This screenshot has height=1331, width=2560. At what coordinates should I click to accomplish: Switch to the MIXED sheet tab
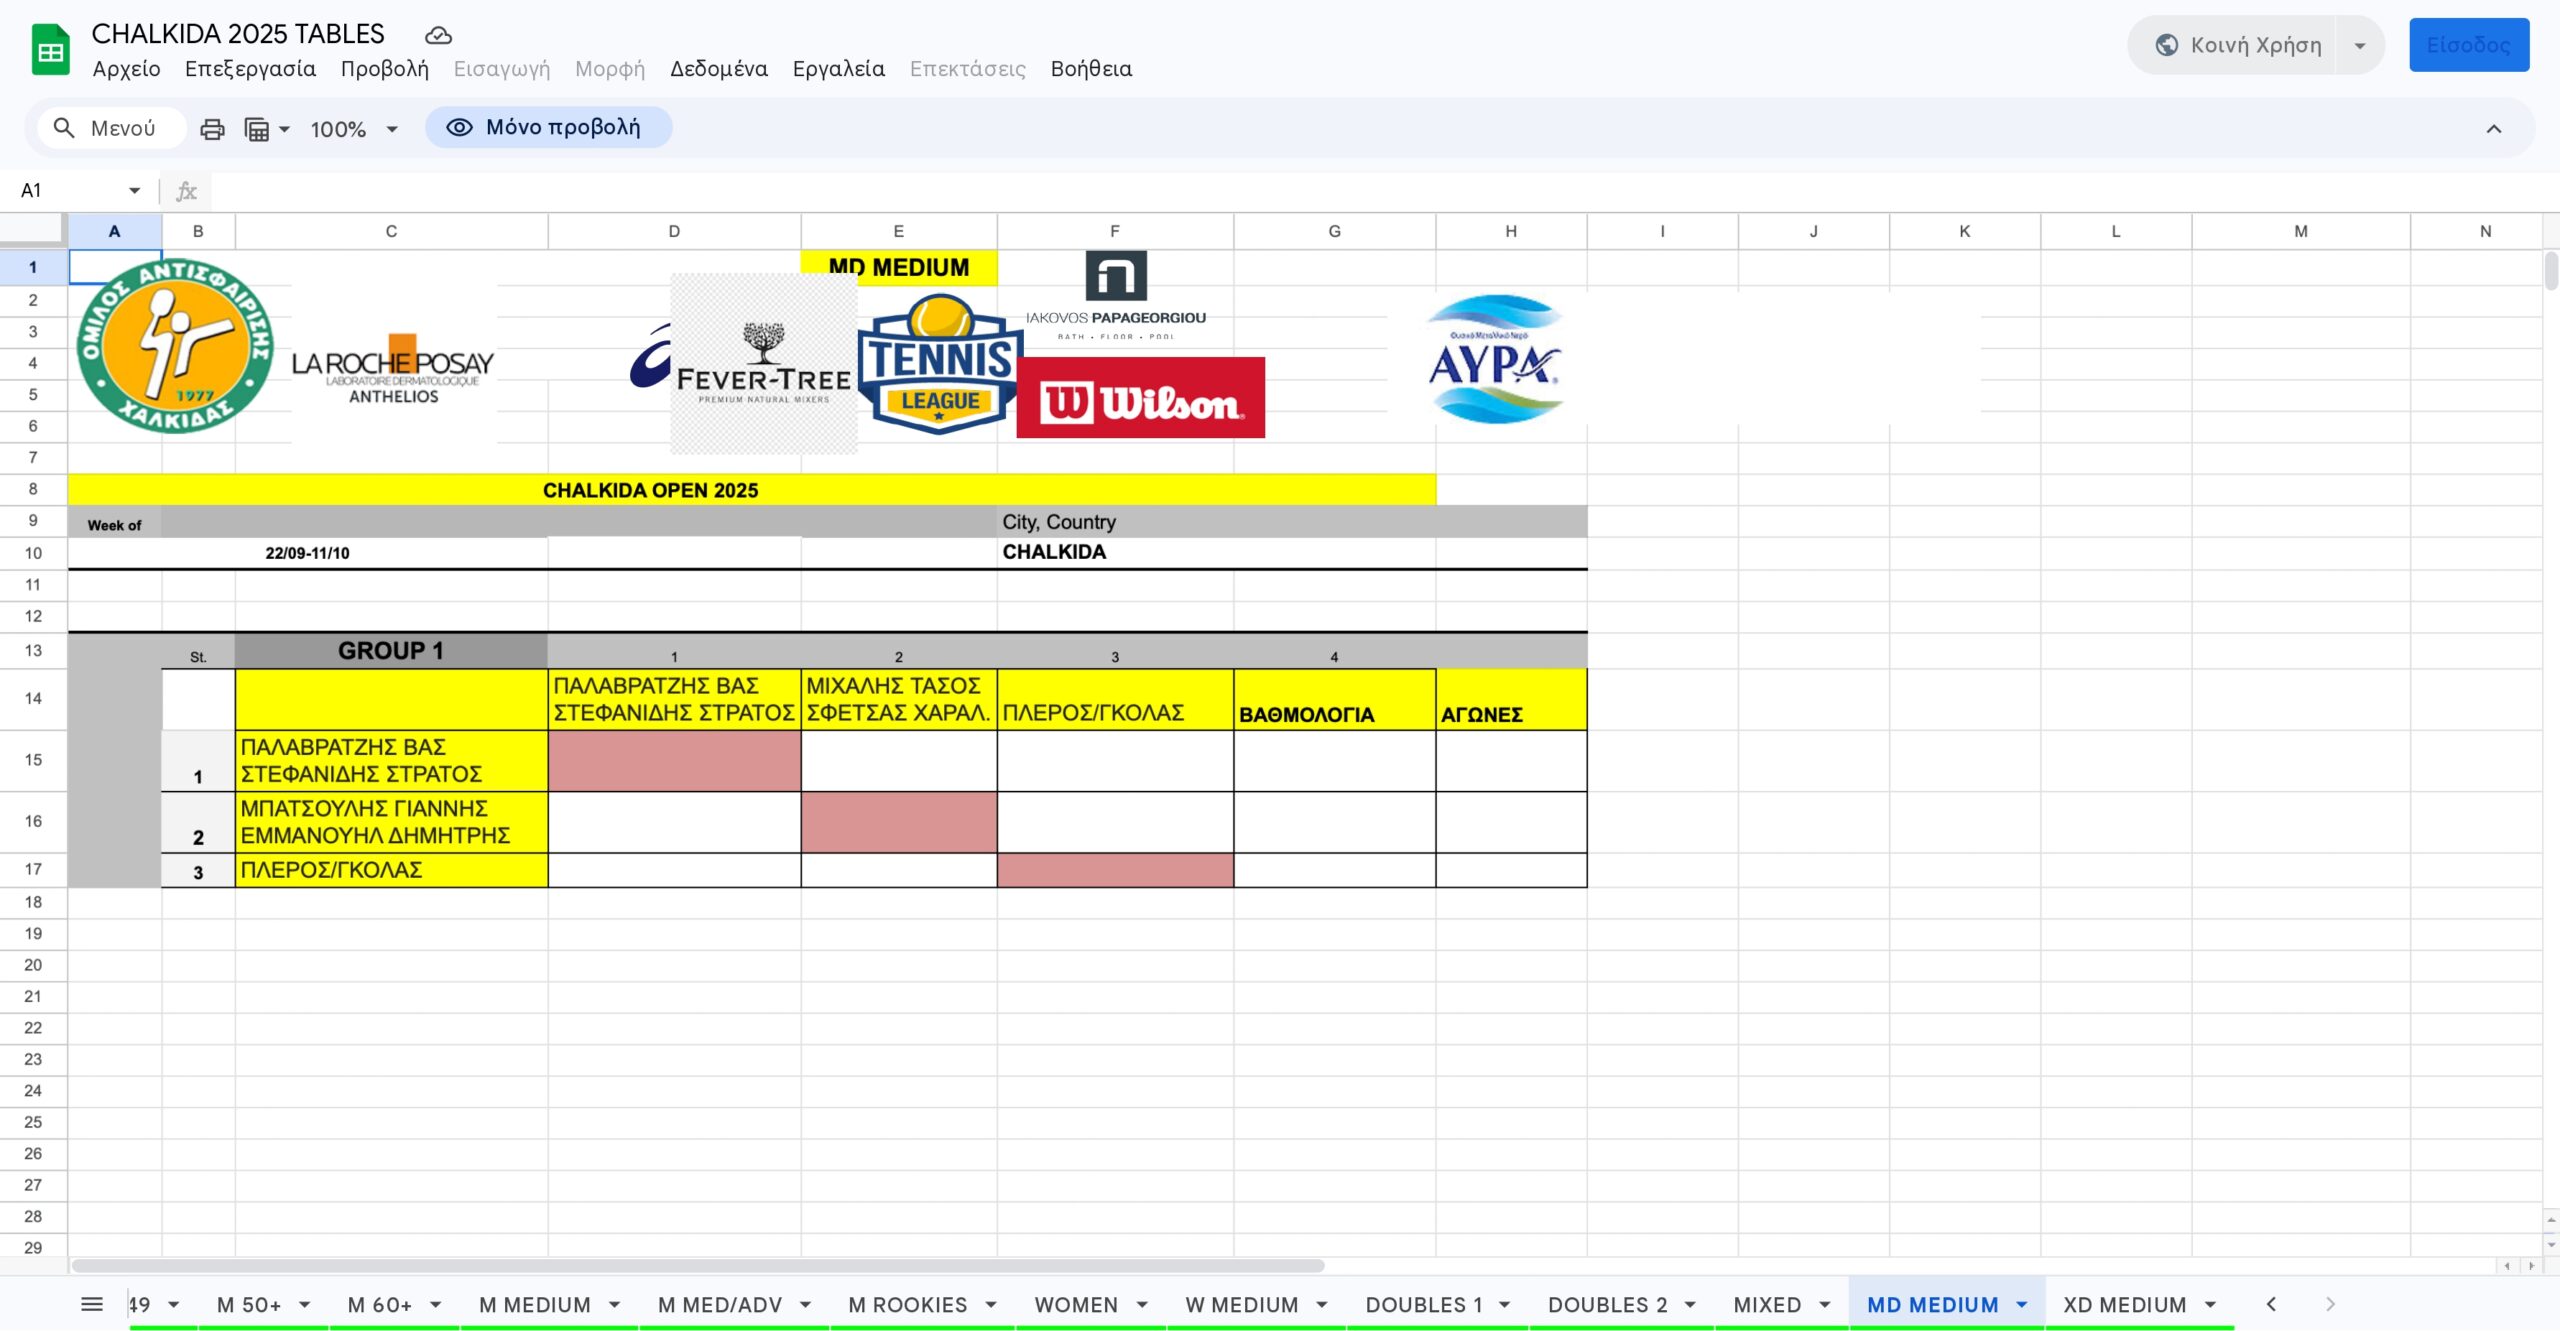point(1767,1305)
